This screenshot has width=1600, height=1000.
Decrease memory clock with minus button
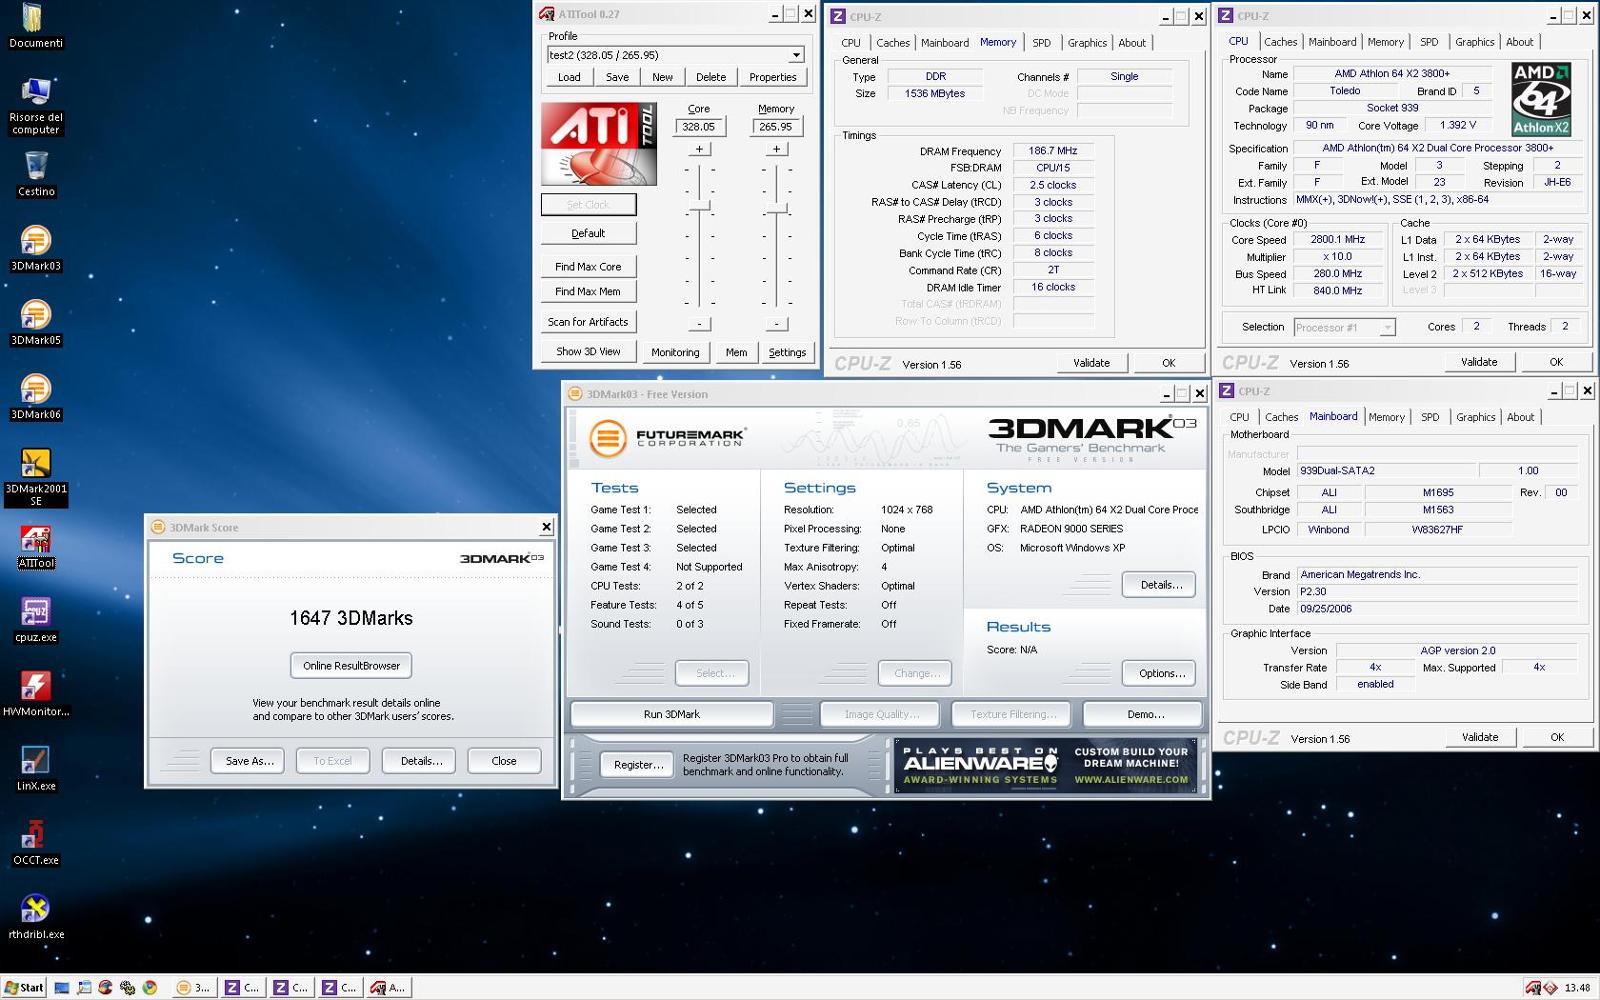pyautogui.click(x=776, y=323)
